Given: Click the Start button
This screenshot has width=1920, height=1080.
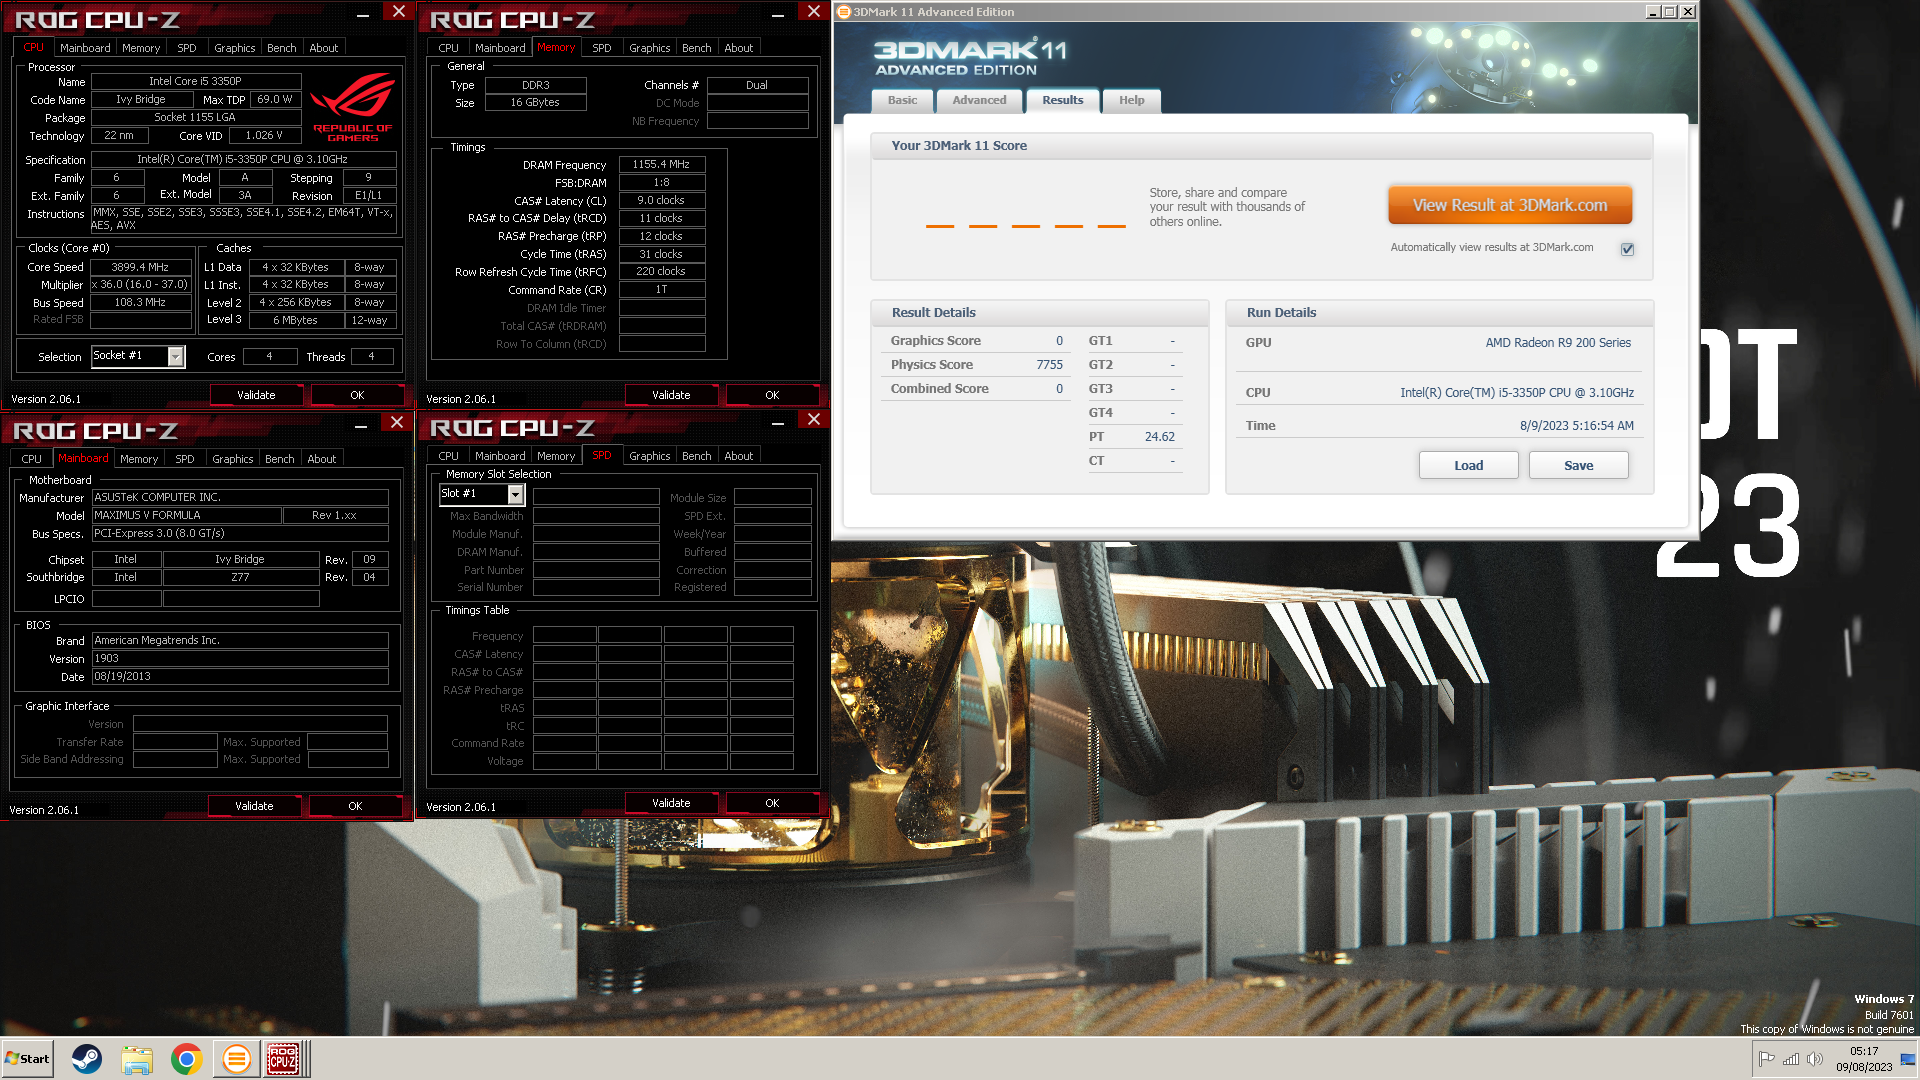Looking at the screenshot, I should [x=27, y=1058].
